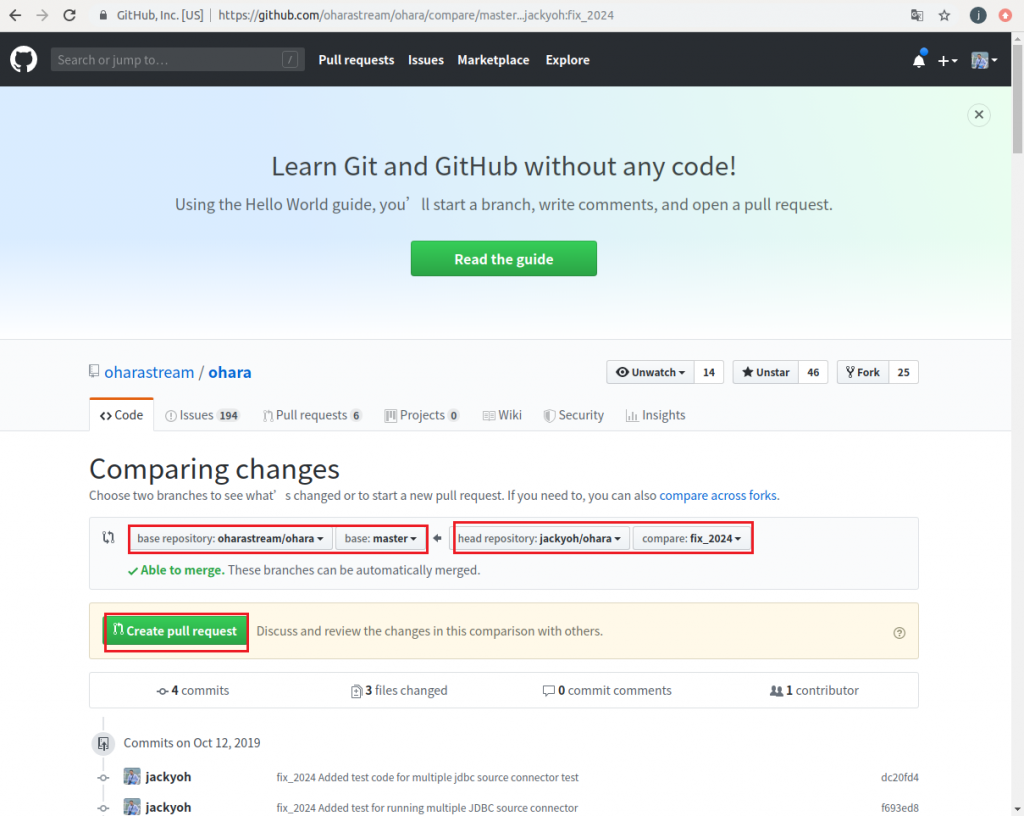Click jackyoh avatar on commit dc20fd4
The image size is (1024, 816).
[x=132, y=777]
